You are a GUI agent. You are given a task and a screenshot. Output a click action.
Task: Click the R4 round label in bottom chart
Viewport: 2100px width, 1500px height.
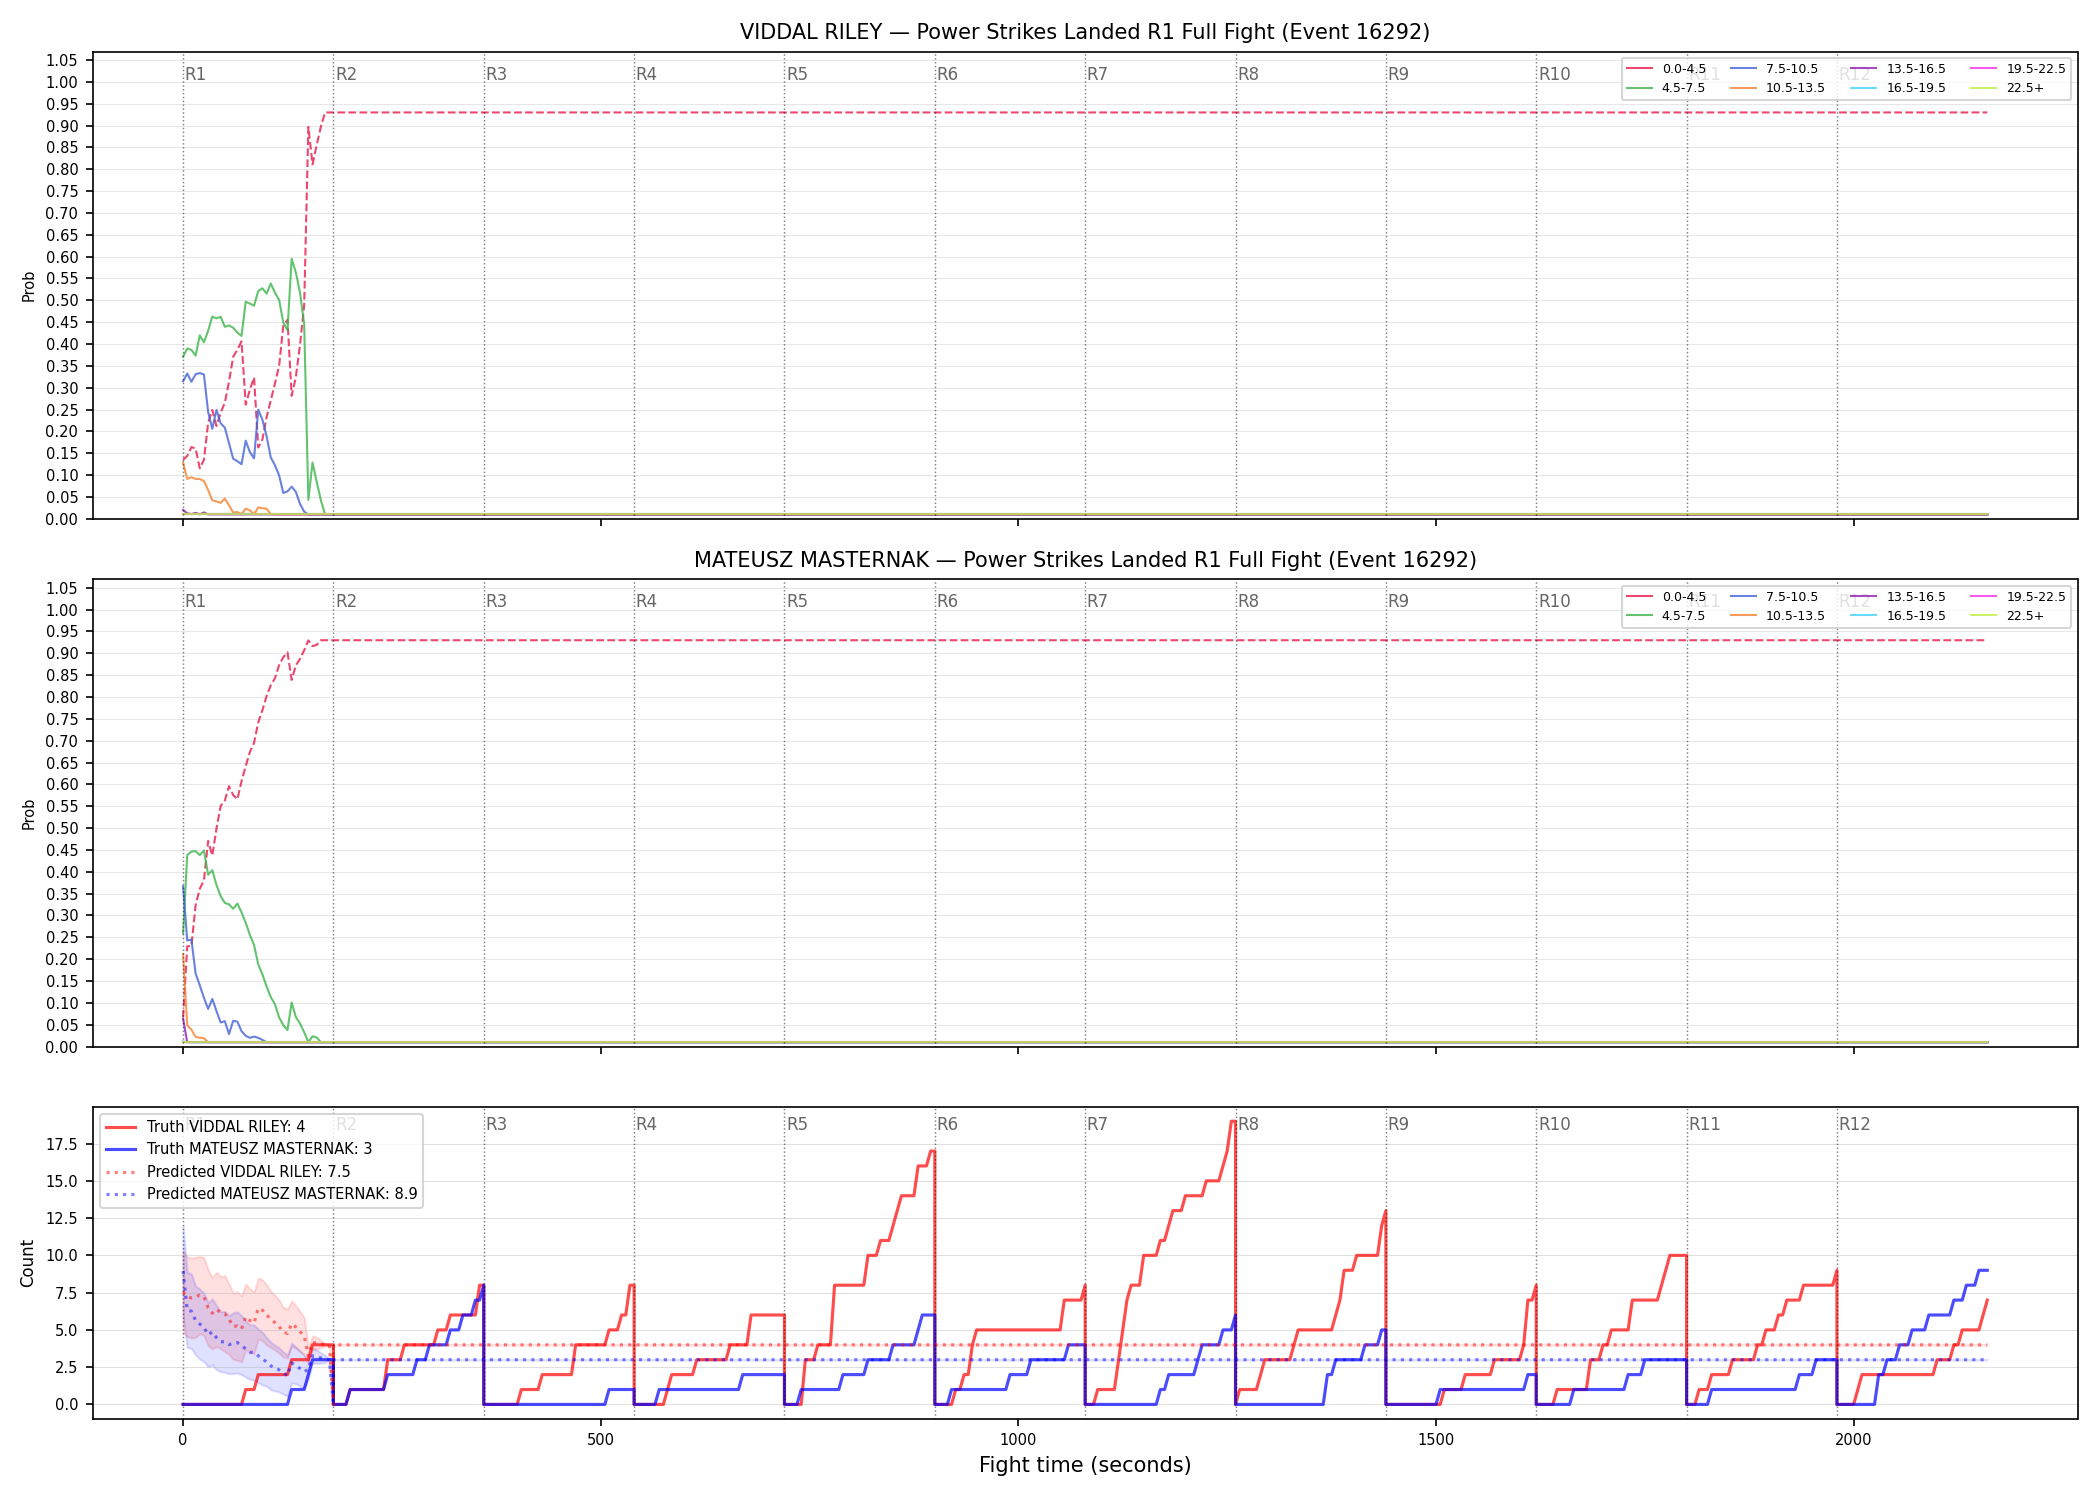tap(646, 1124)
